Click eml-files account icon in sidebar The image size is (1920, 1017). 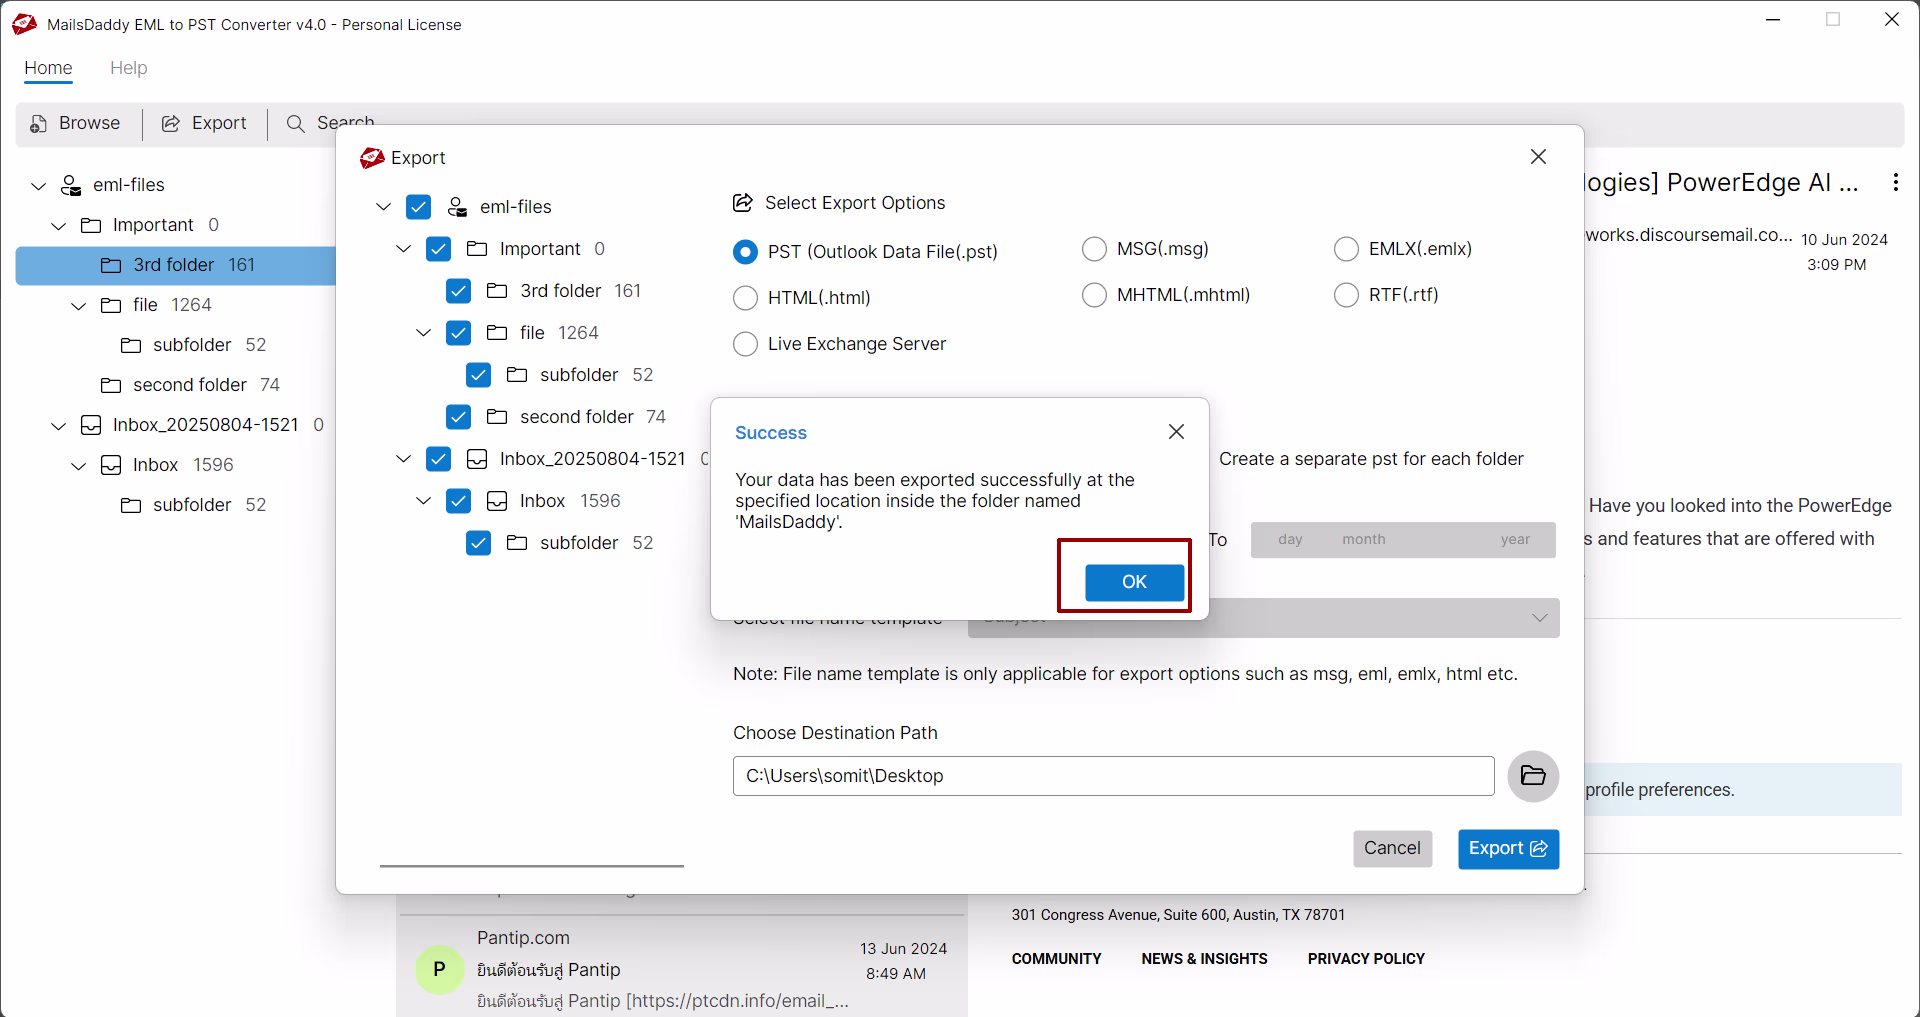click(x=71, y=185)
